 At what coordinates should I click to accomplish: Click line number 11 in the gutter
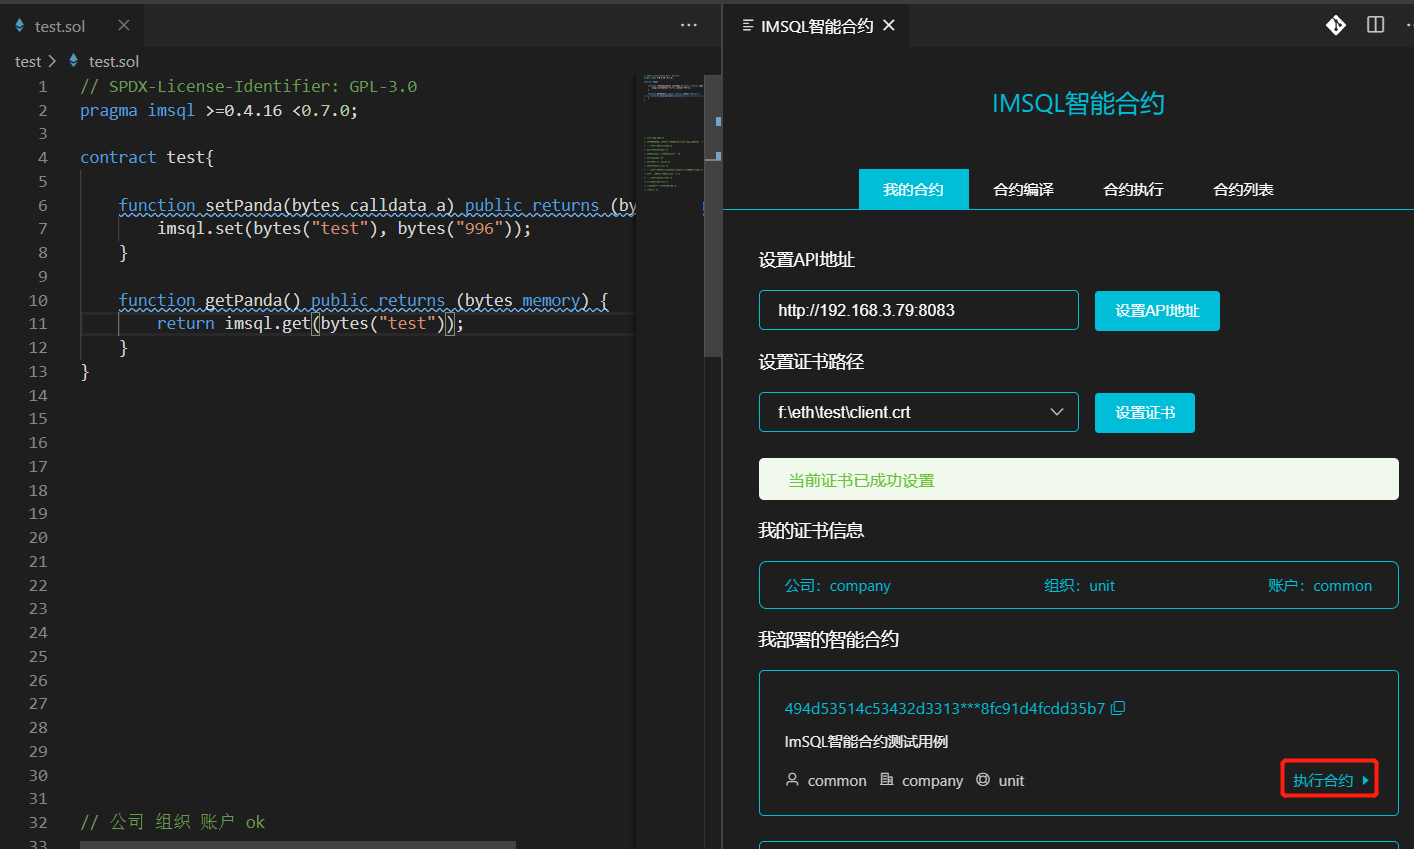click(x=38, y=323)
